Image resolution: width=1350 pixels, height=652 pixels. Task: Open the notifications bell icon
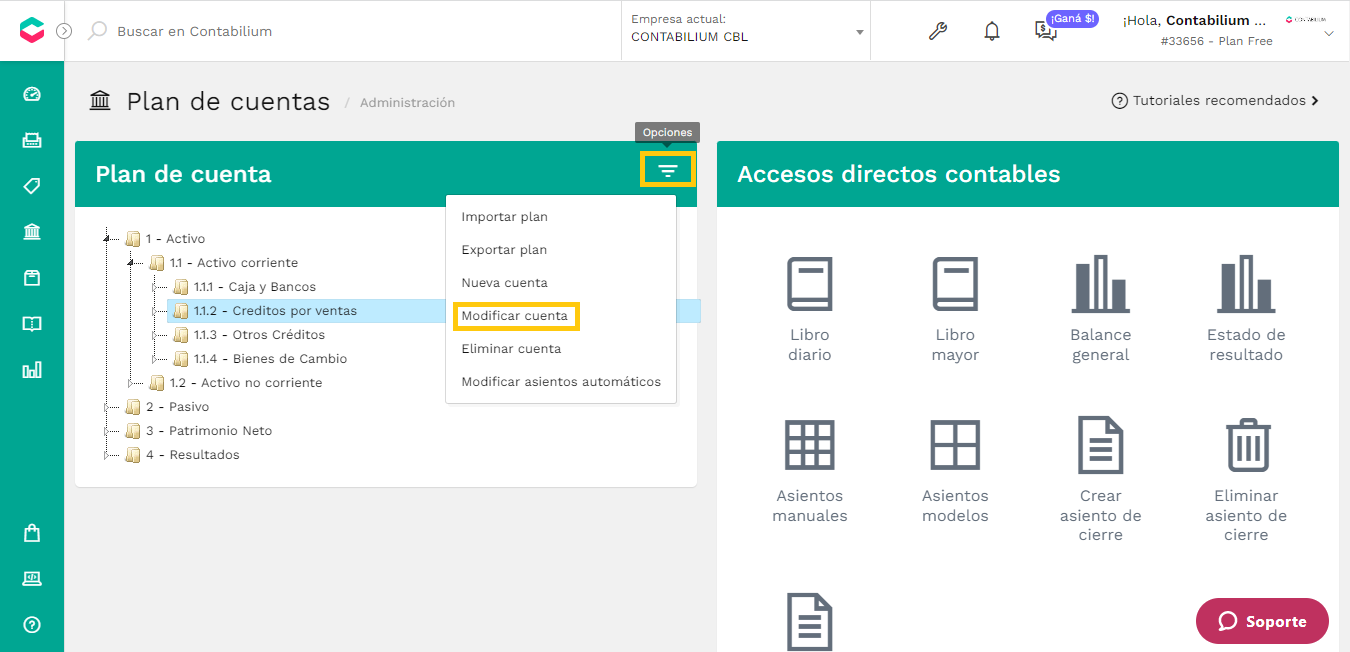coord(992,31)
